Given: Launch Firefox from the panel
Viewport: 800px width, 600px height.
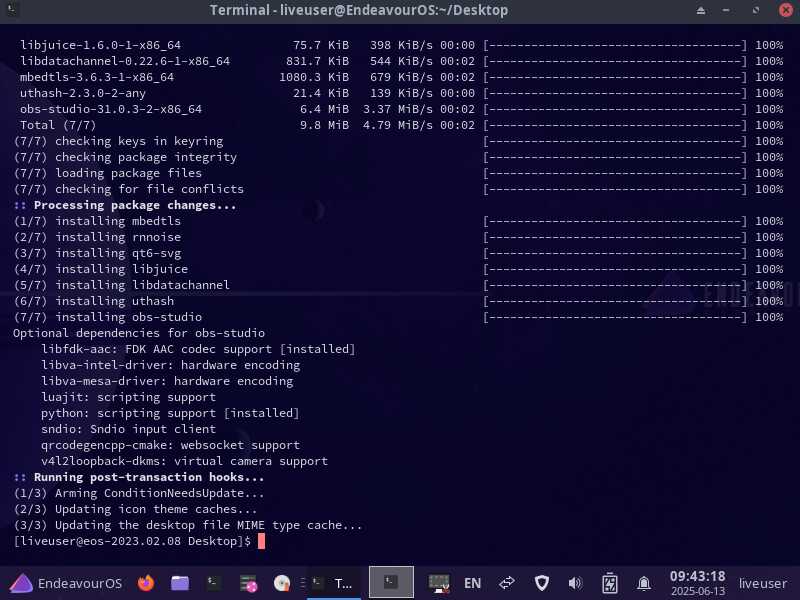Looking at the screenshot, I should pyautogui.click(x=146, y=583).
